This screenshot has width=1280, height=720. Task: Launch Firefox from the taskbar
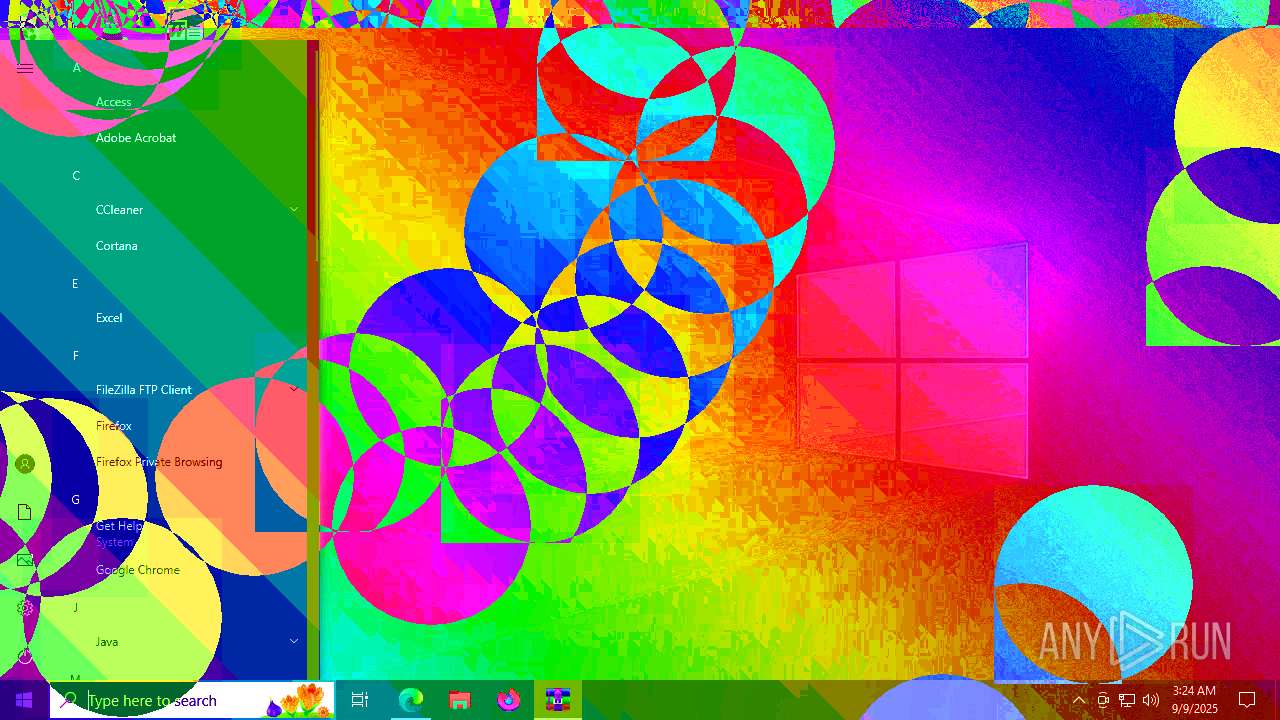click(508, 700)
